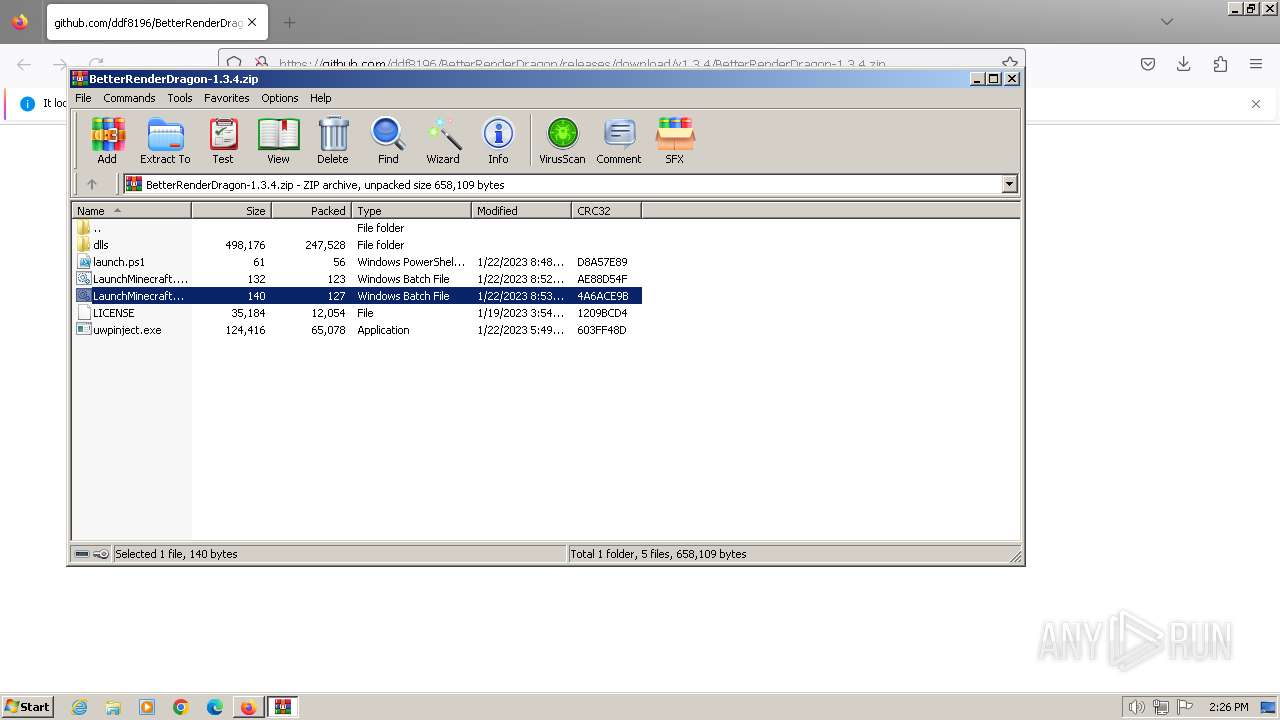Select the LICENSE file
The image size is (1280, 720).
[357, 313]
